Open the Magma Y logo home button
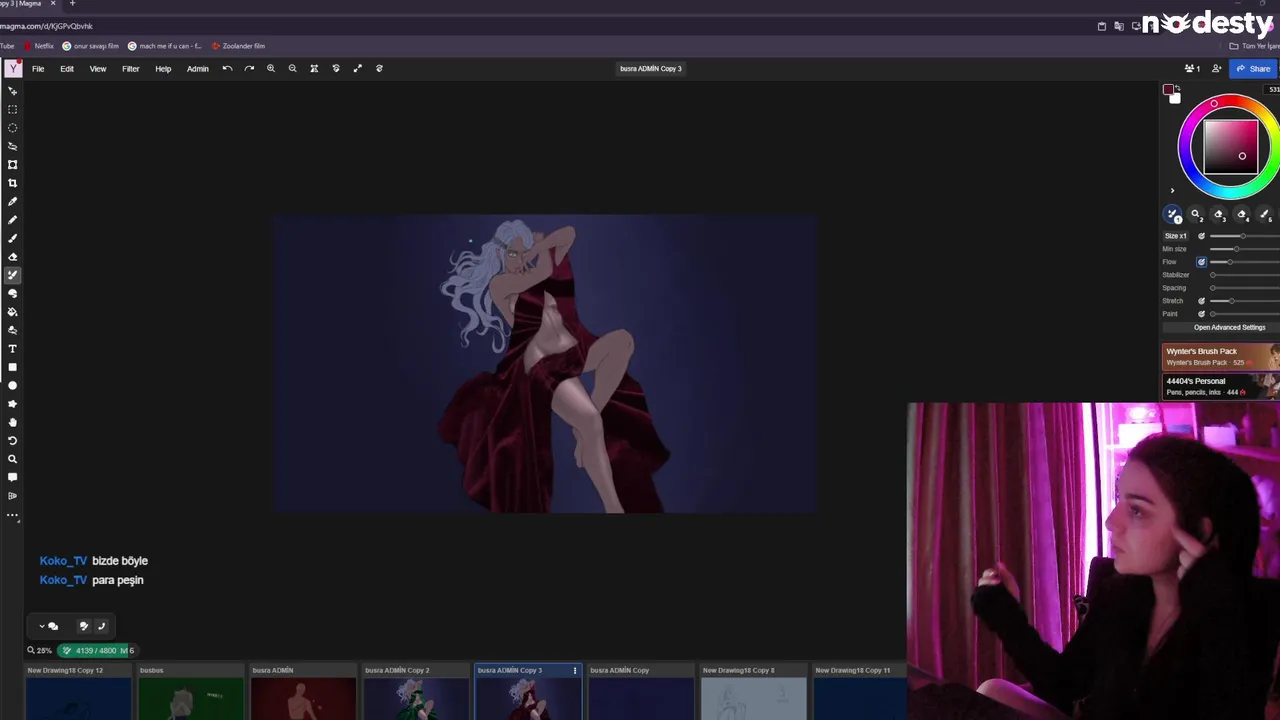This screenshot has width=1280, height=720. [13, 68]
